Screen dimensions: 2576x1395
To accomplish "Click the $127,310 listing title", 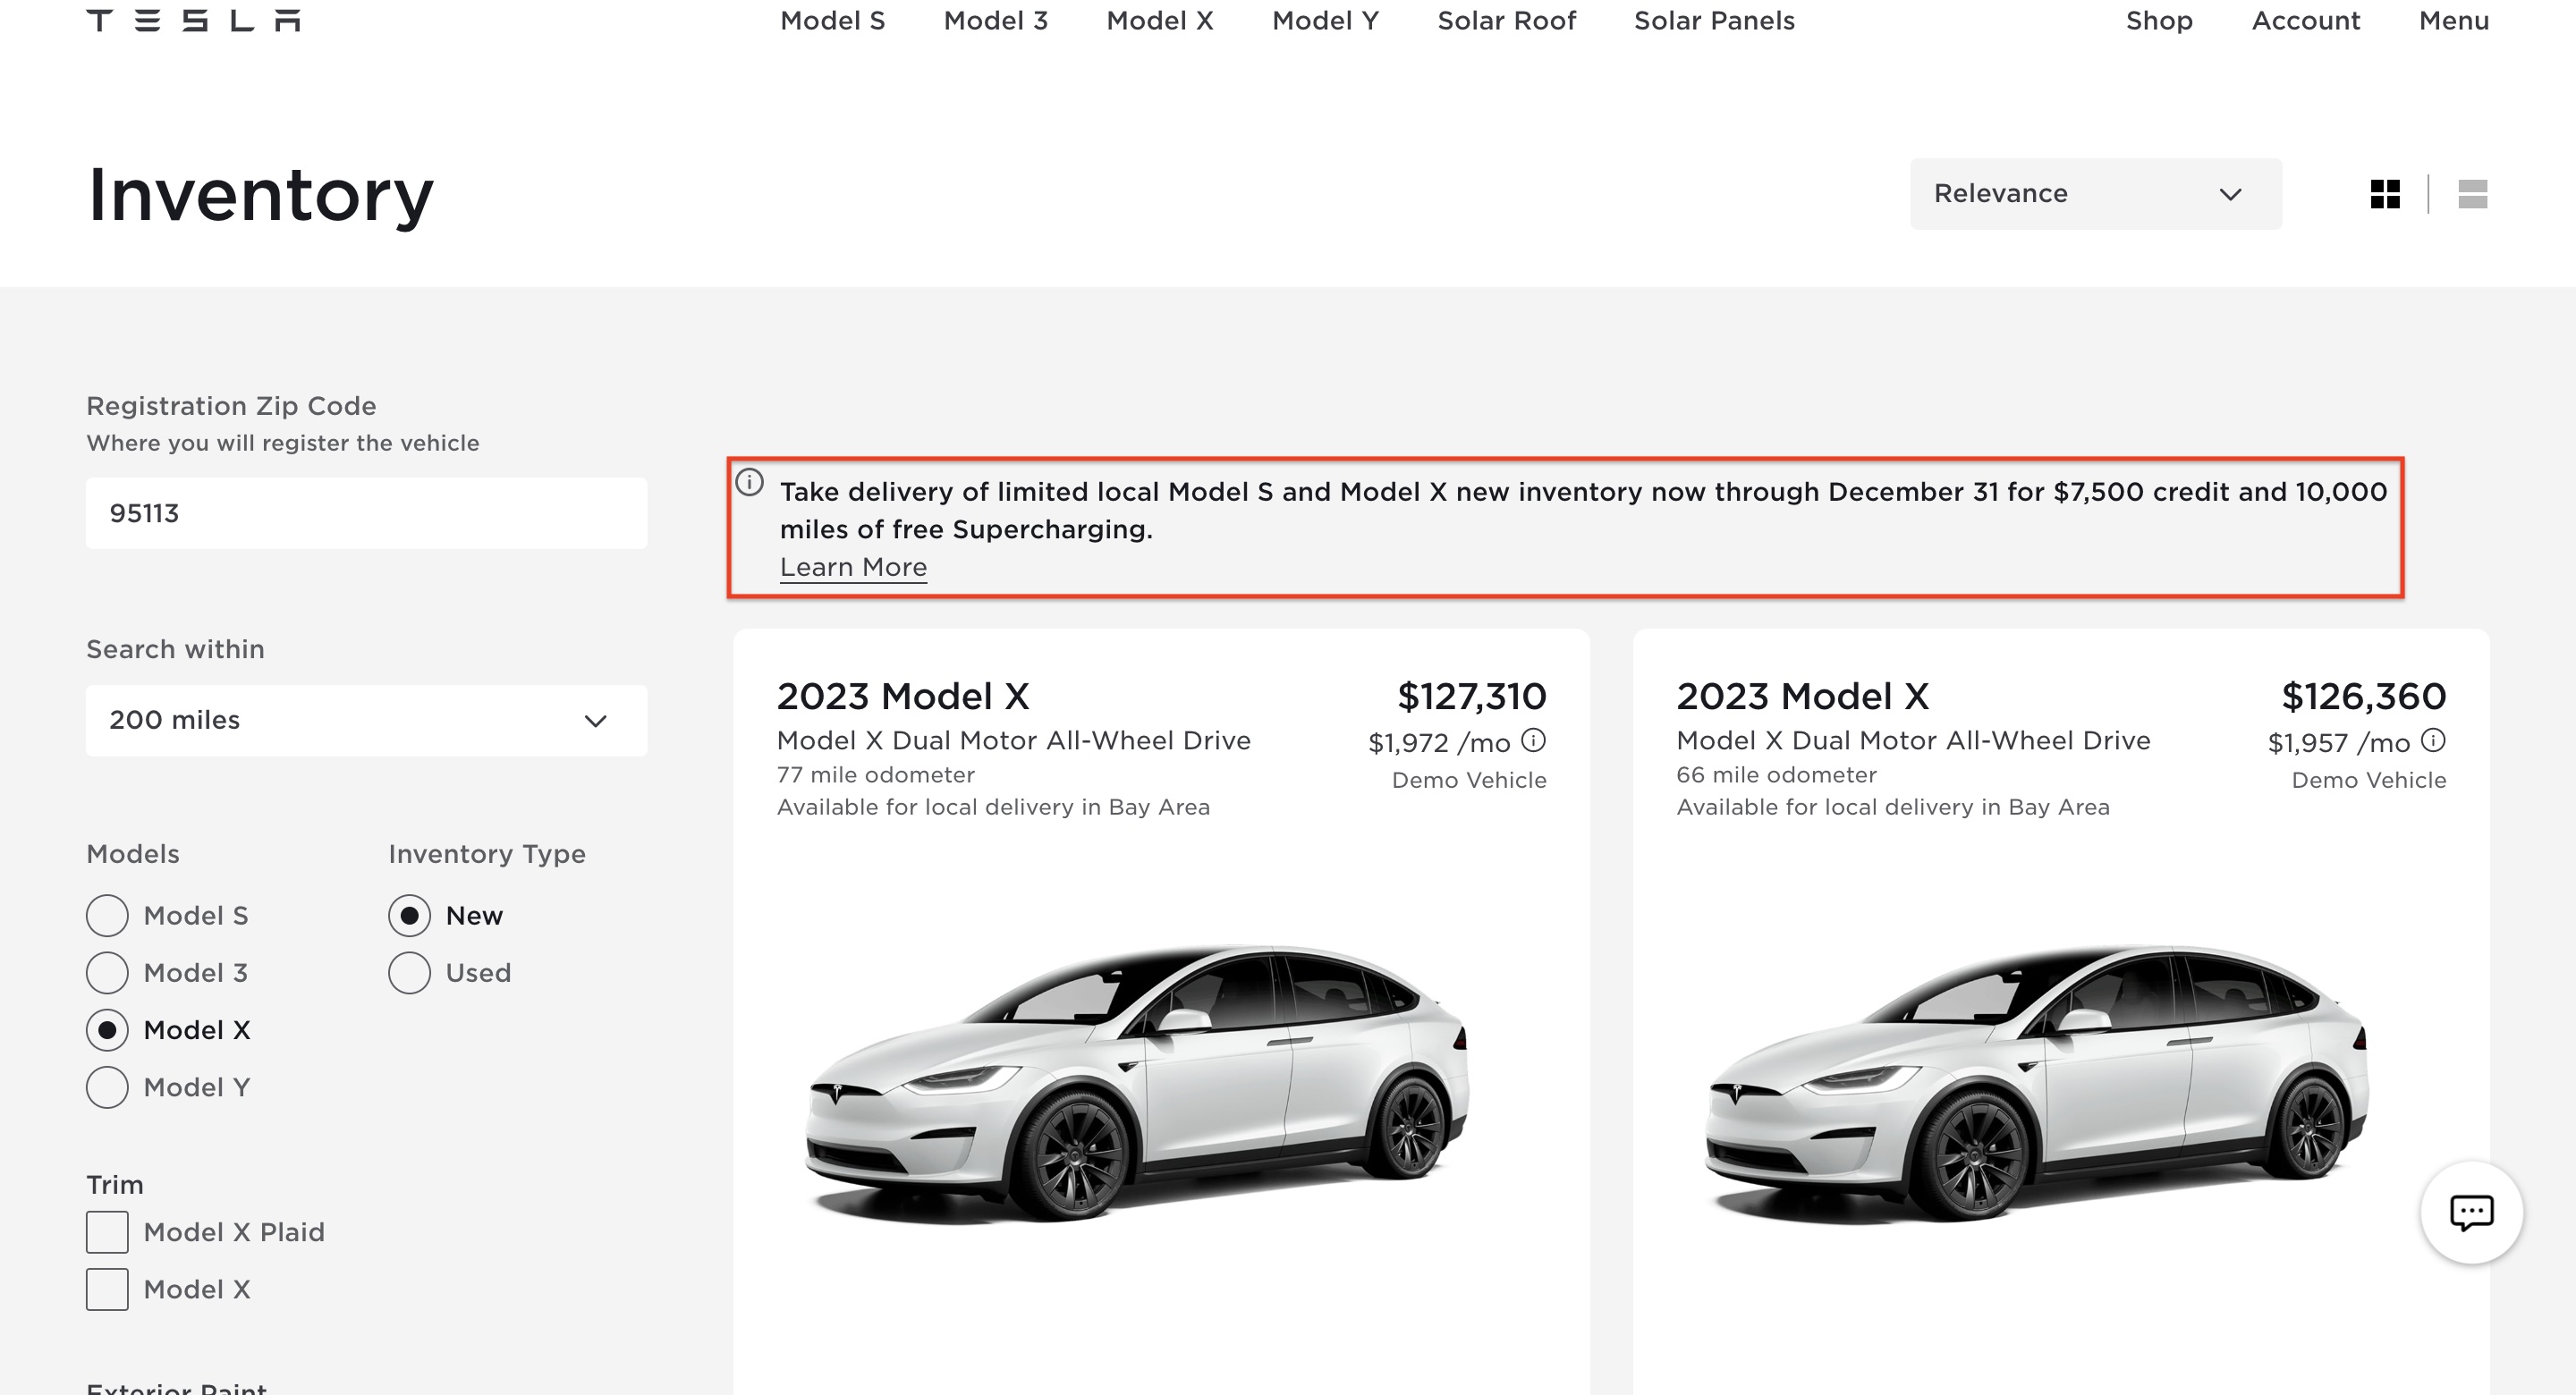I will point(903,696).
